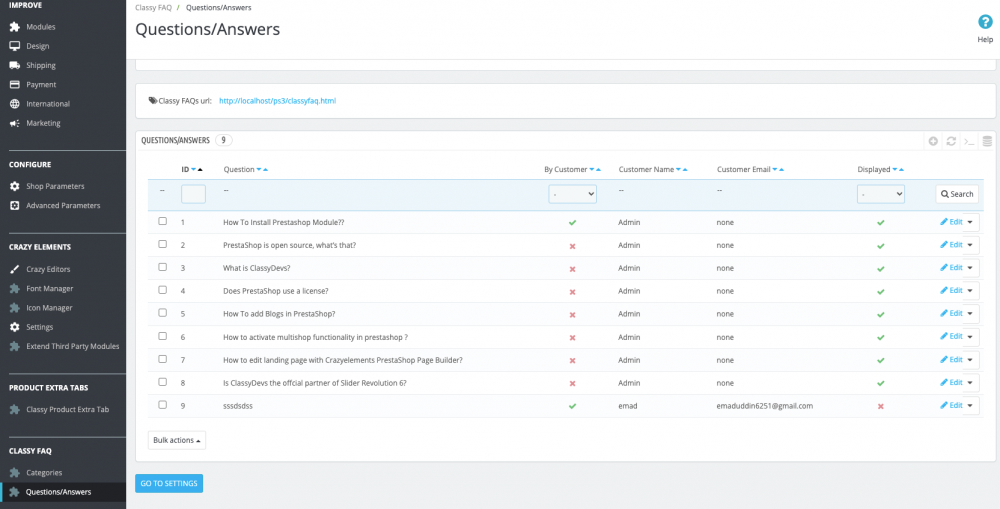Click the Classy Product Extra Tab icon

pos(15,409)
